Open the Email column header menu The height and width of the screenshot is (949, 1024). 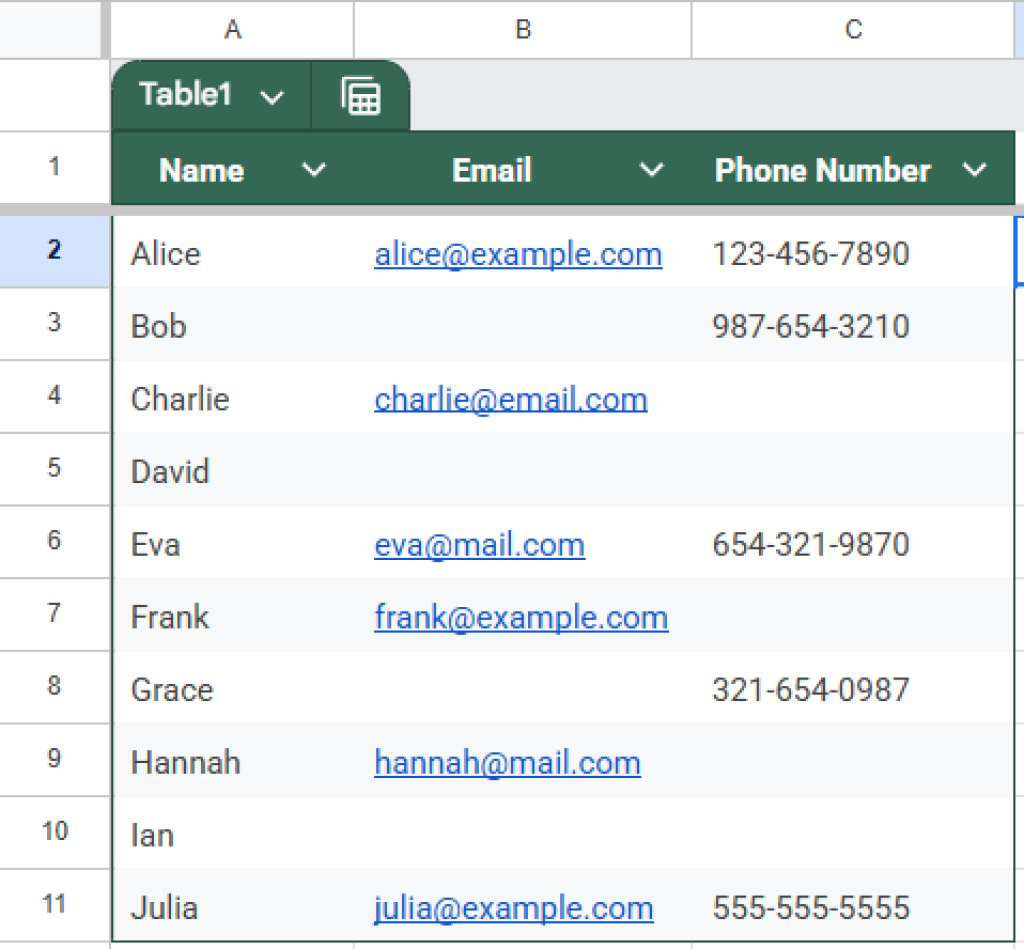click(652, 169)
